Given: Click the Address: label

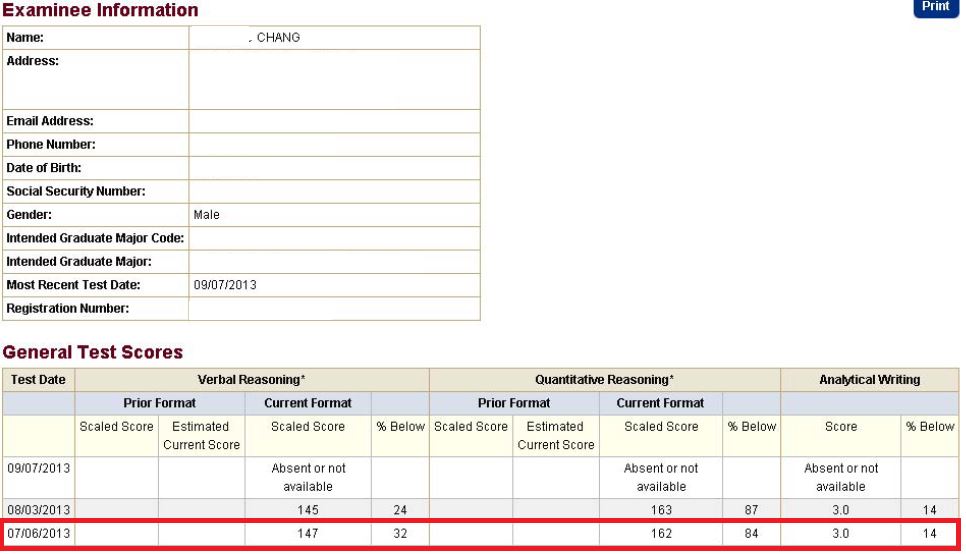Looking at the screenshot, I should [x=33, y=61].
